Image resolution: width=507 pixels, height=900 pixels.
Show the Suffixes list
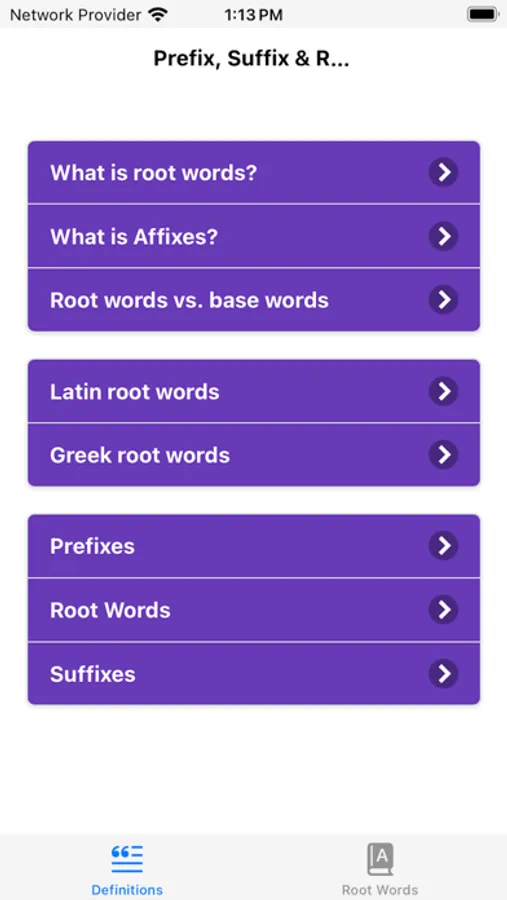pyautogui.click(x=254, y=673)
